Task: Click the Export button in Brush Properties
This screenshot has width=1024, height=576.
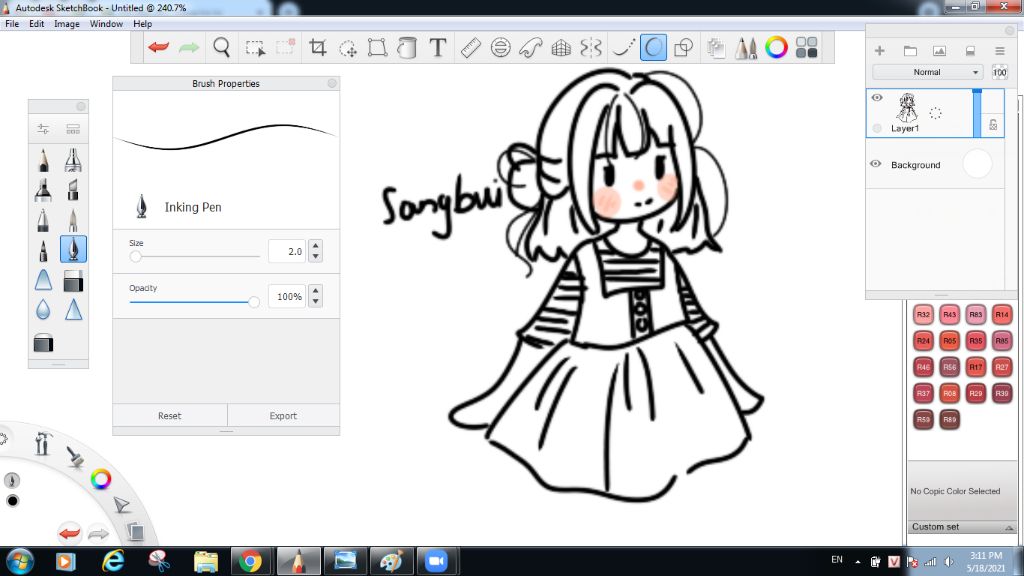Action: (x=283, y=415)
